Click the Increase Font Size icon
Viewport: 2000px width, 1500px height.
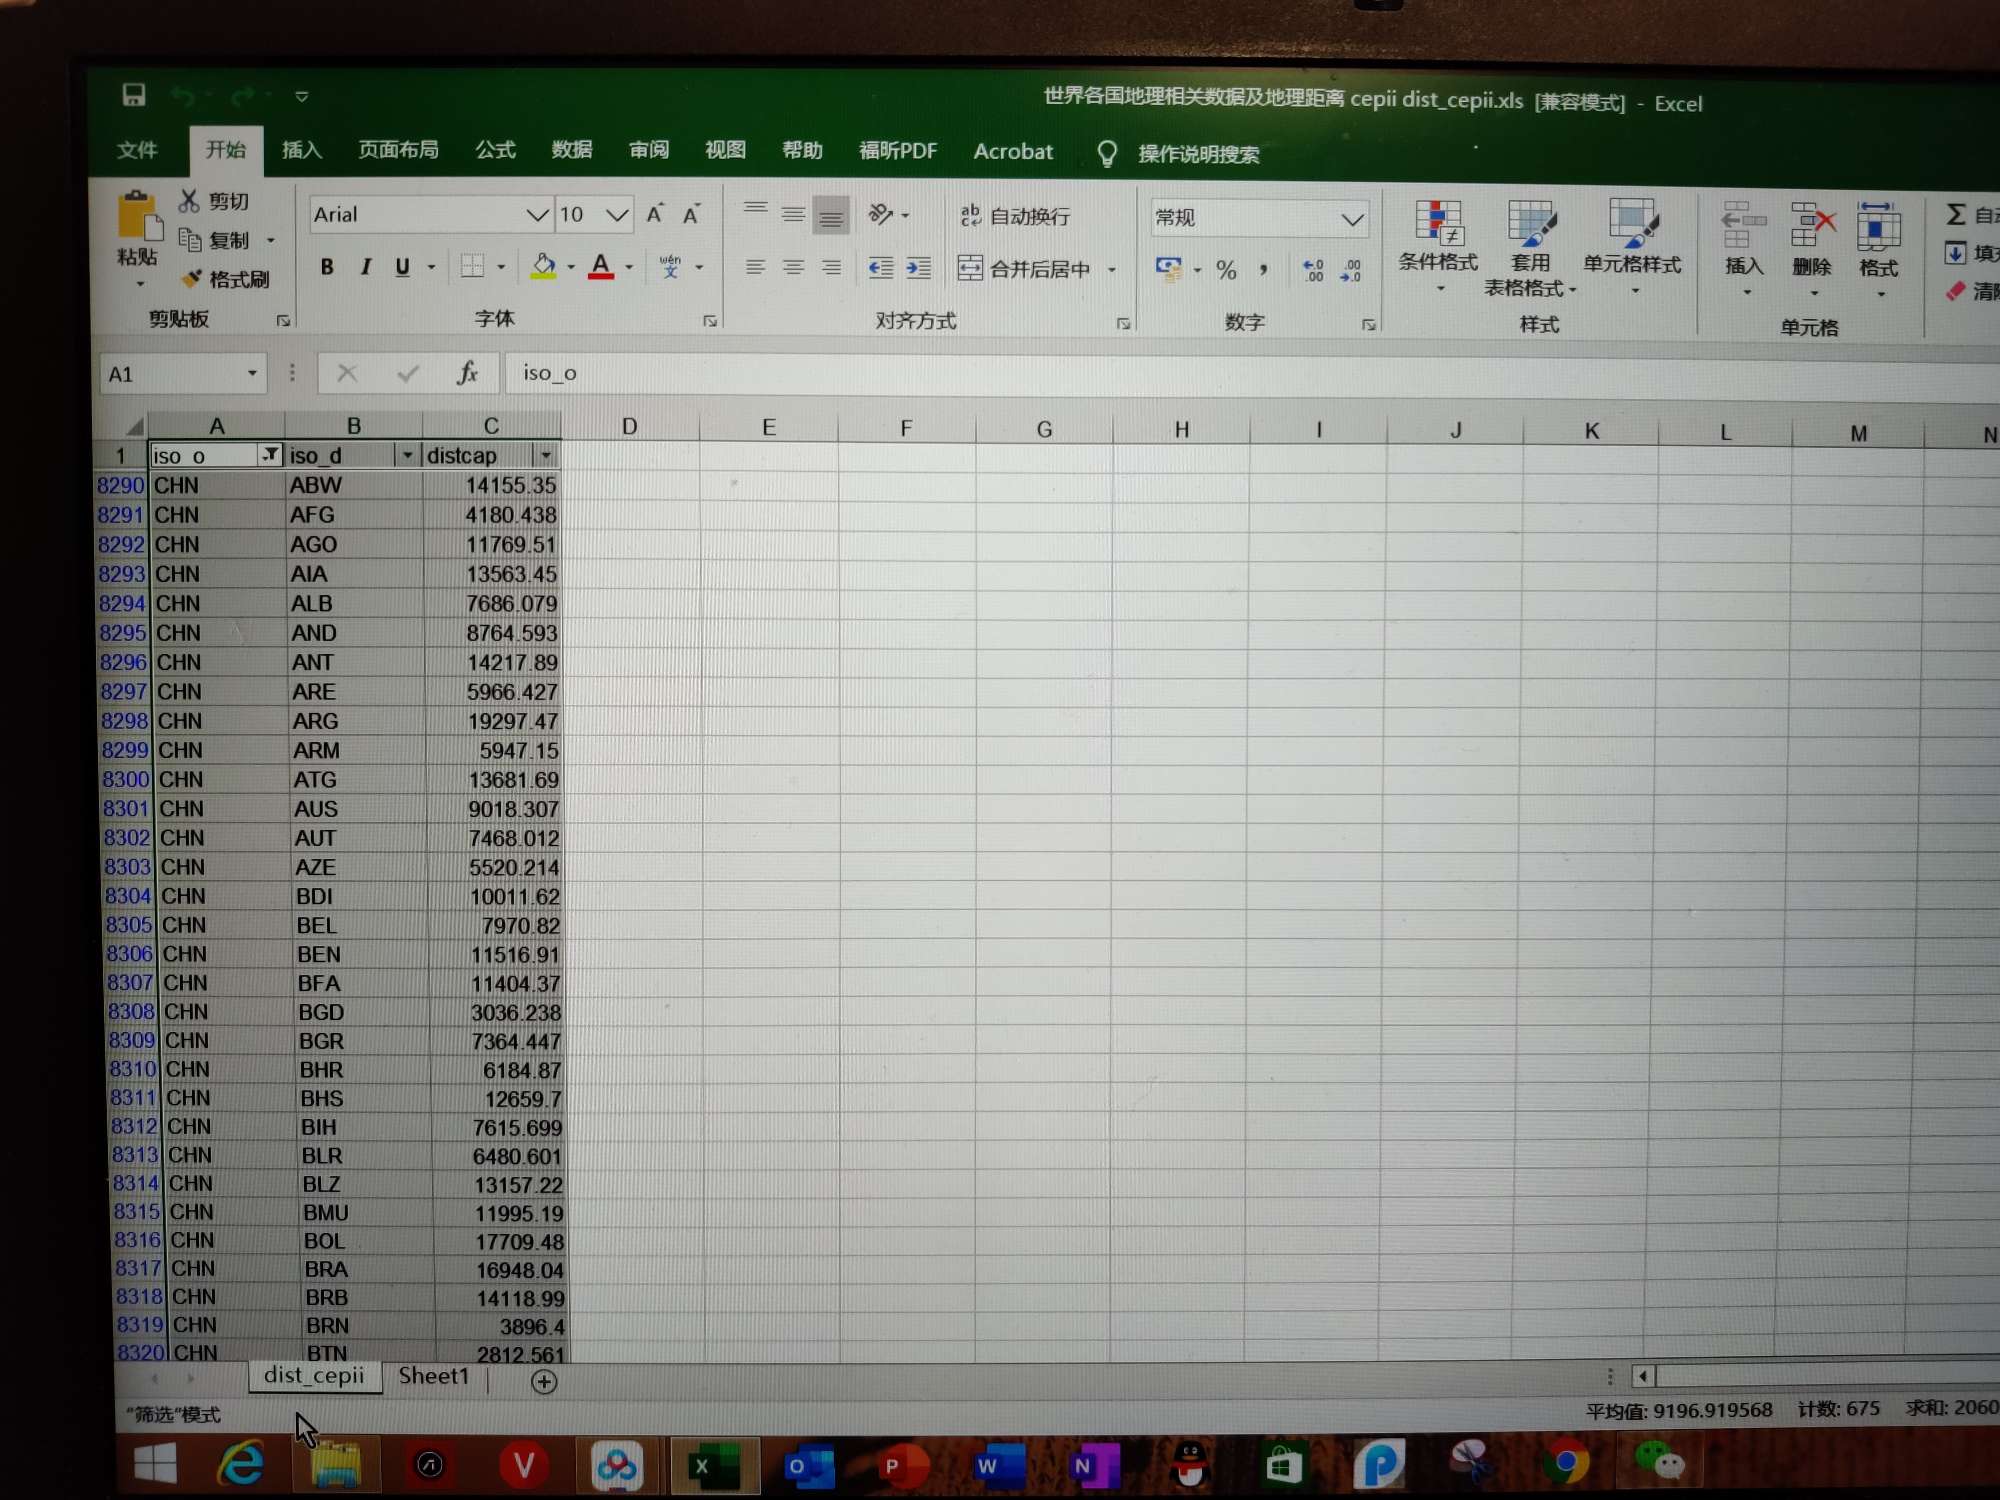click(655, 213)
